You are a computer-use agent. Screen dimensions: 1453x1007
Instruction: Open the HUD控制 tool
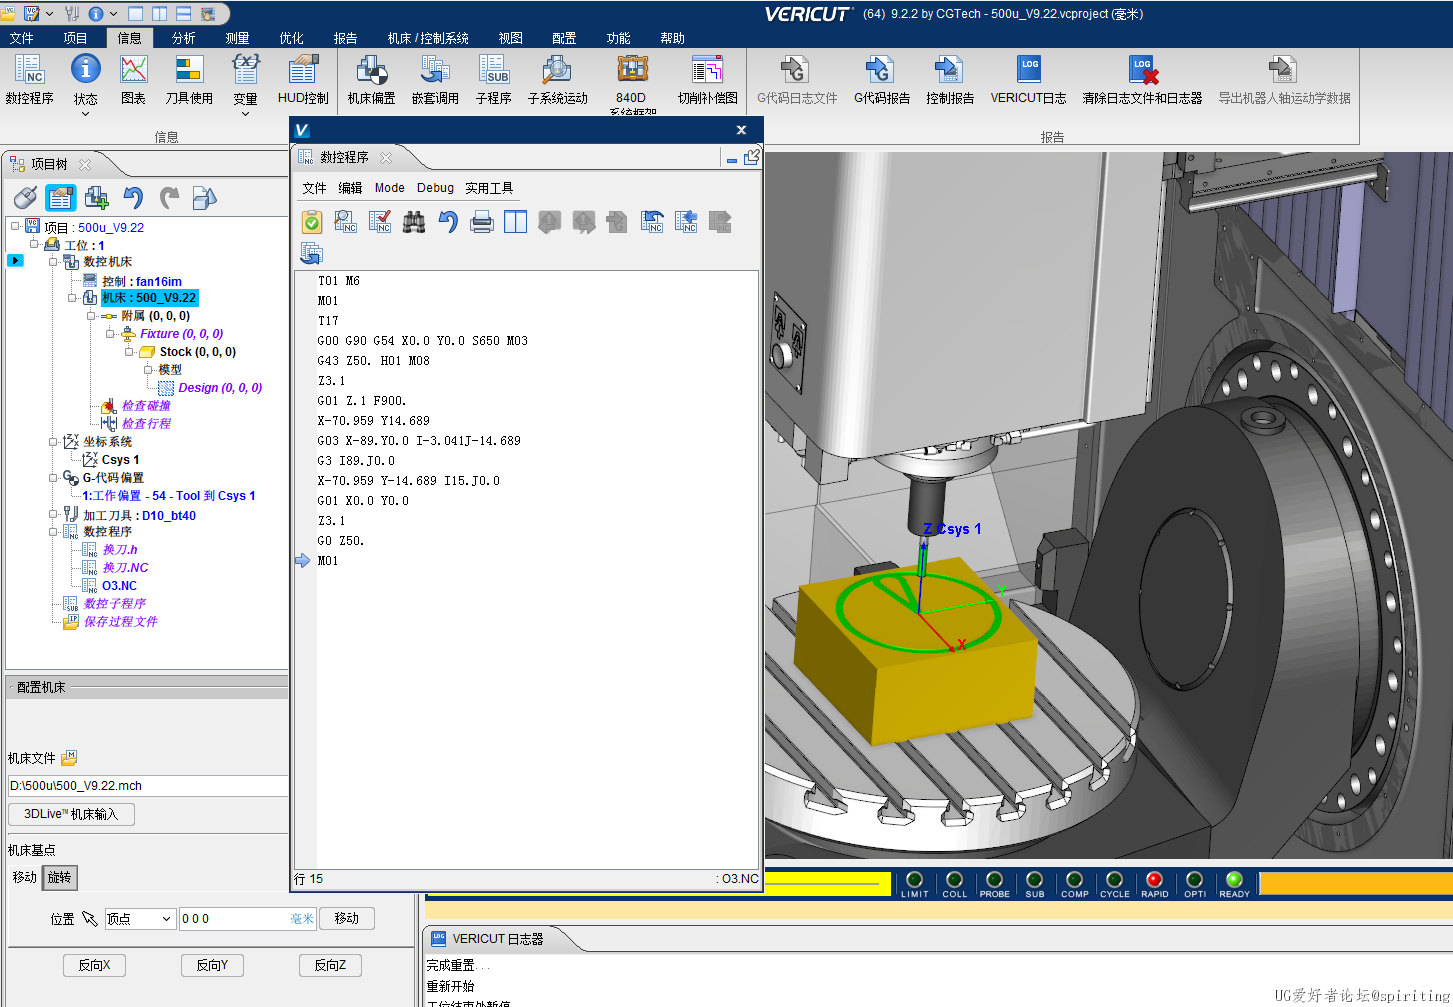[x=303, y=79]
